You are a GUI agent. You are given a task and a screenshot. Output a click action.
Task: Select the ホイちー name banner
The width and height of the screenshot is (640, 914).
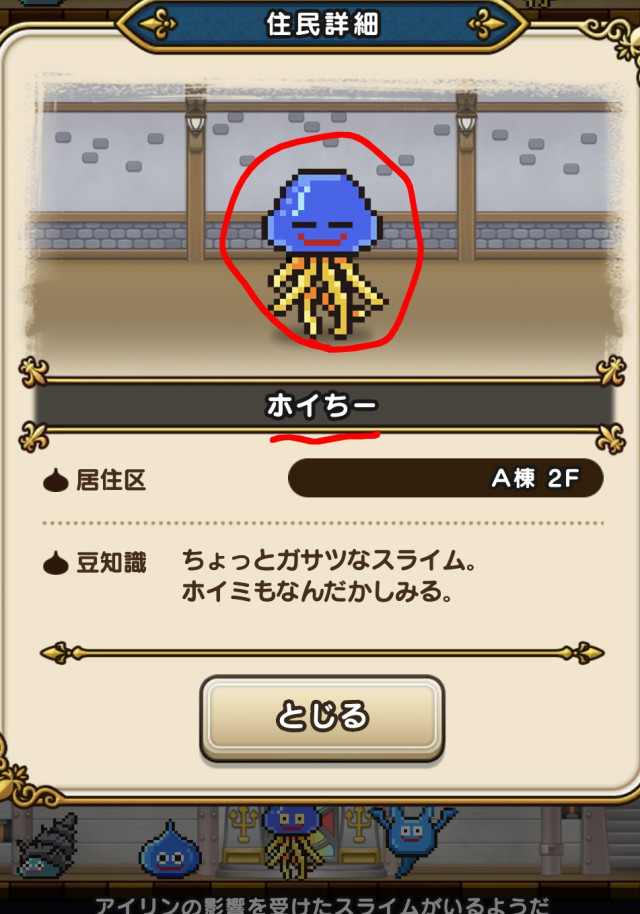pos(322,405)
